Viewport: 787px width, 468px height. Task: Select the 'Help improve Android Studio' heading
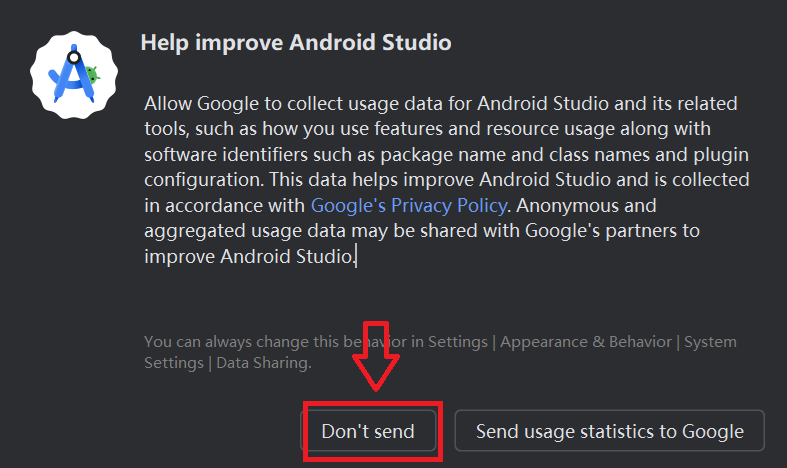tap(296, 42)
